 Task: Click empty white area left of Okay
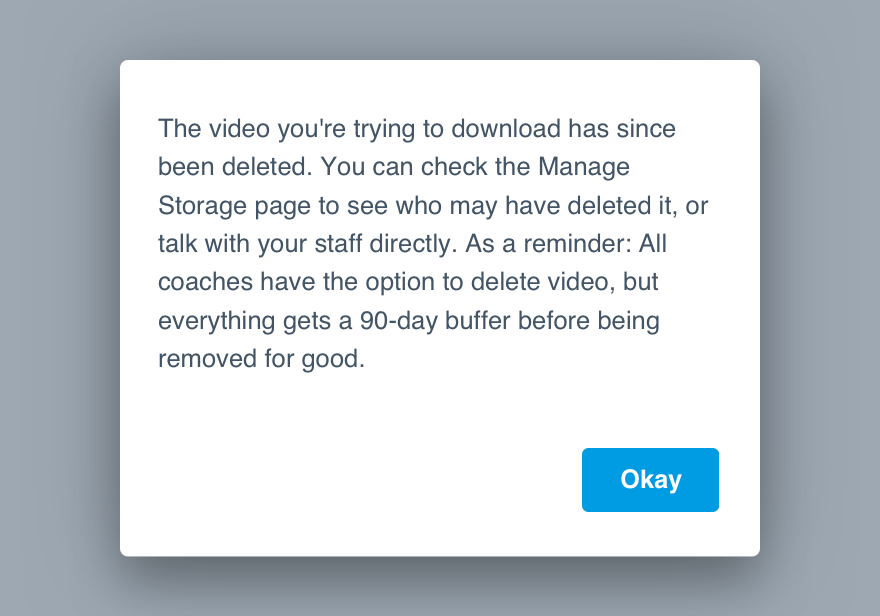pyautogui.click(x=348, y=480)
